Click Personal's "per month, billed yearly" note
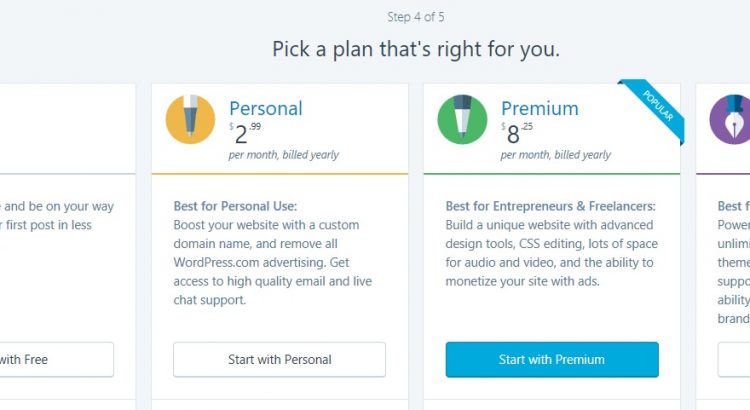Image resolution: width=750 pixels, height=410 pixels. [x=284, y=155]
